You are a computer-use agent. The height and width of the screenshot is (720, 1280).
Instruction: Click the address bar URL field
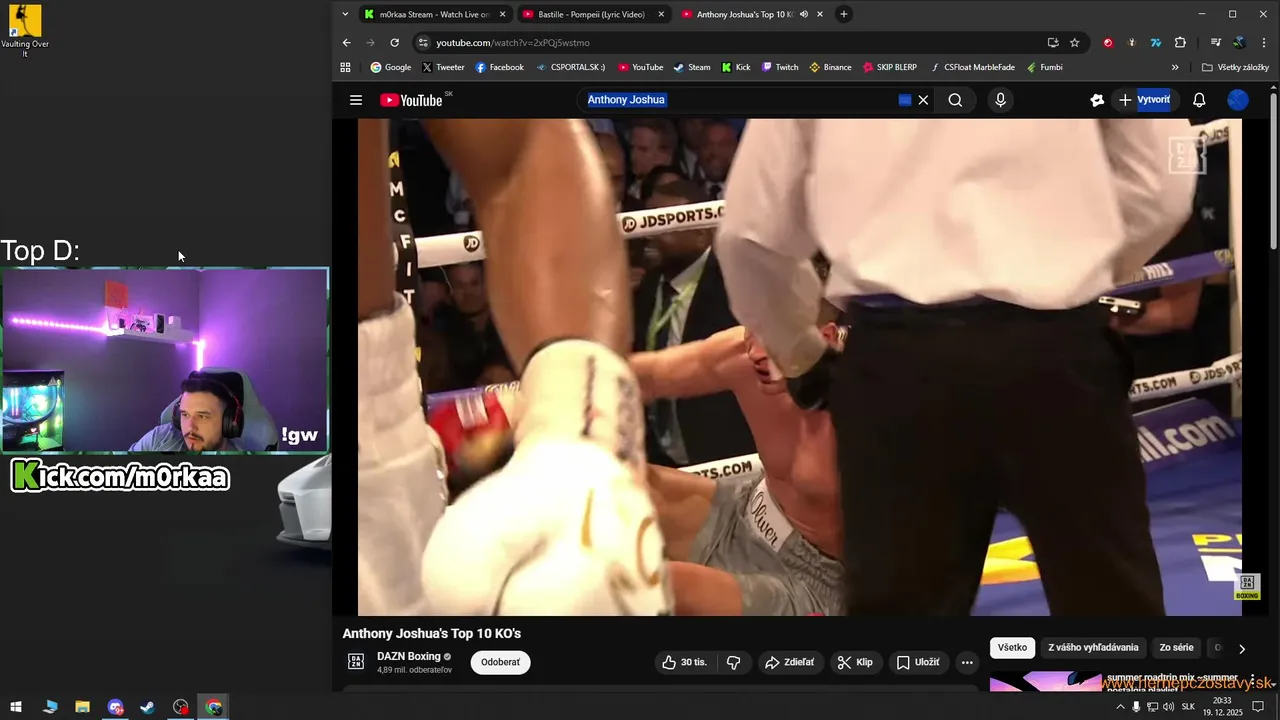point(735,43)
